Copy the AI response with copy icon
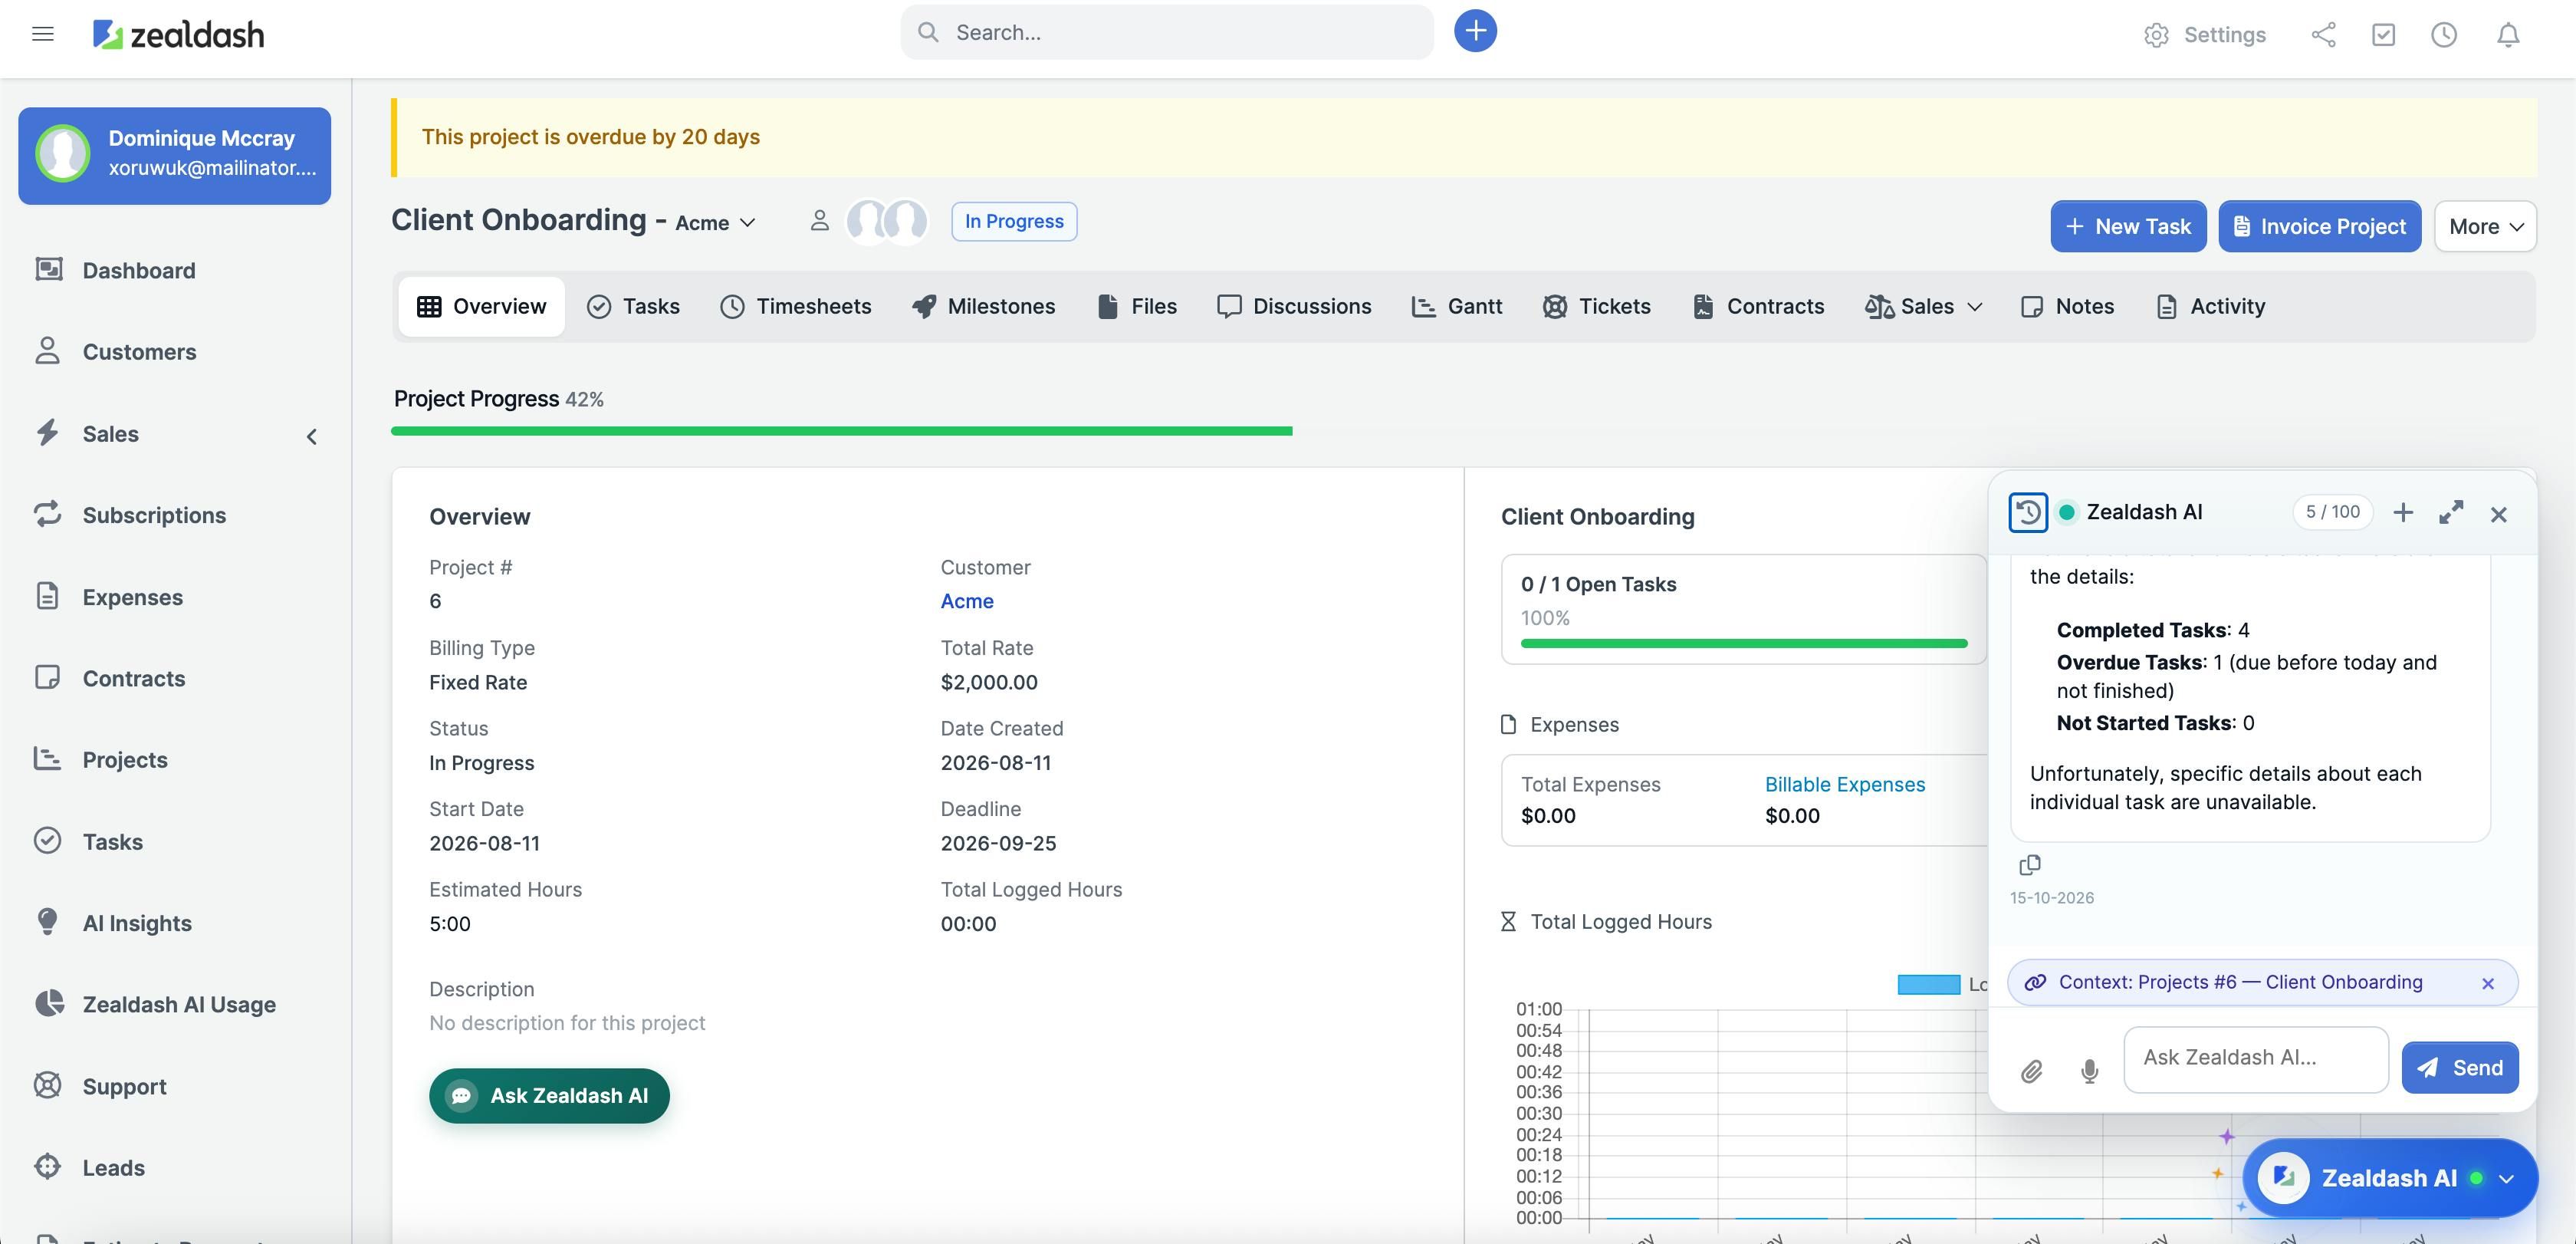 tap(2029, 865)
